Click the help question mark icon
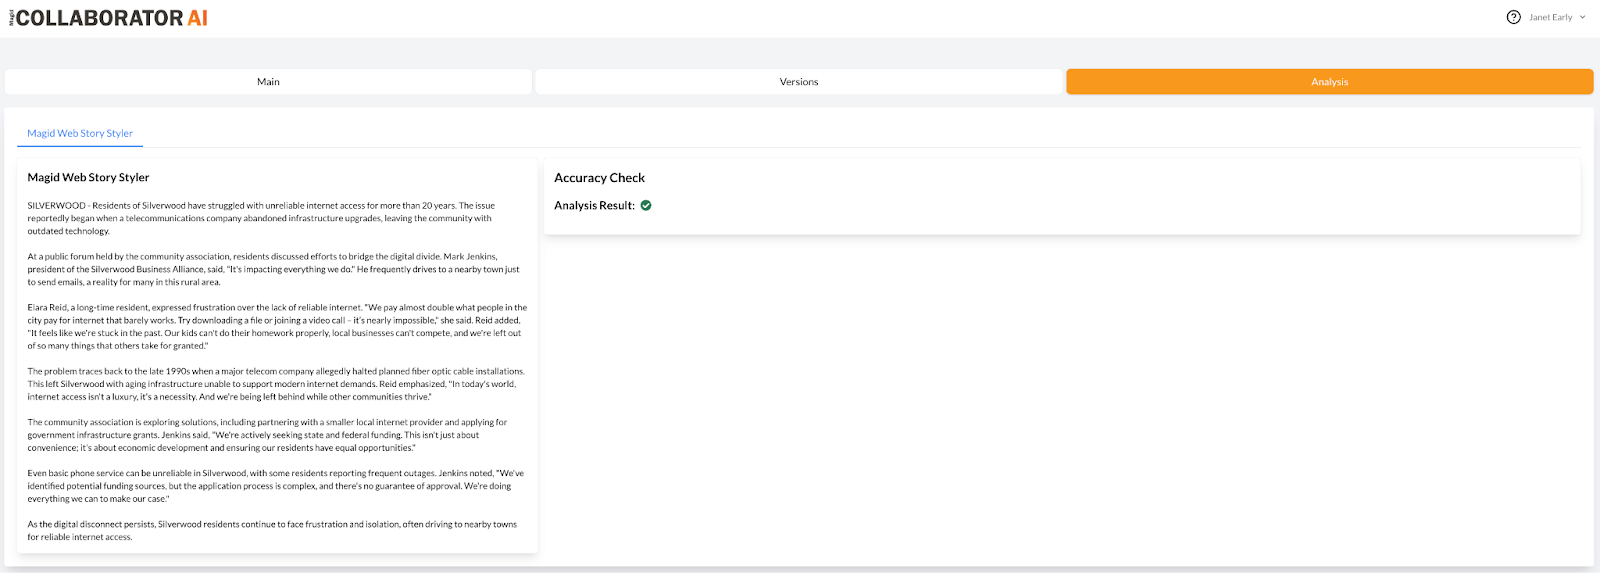The image size is (1600, 573). [x=1513, y=17]
